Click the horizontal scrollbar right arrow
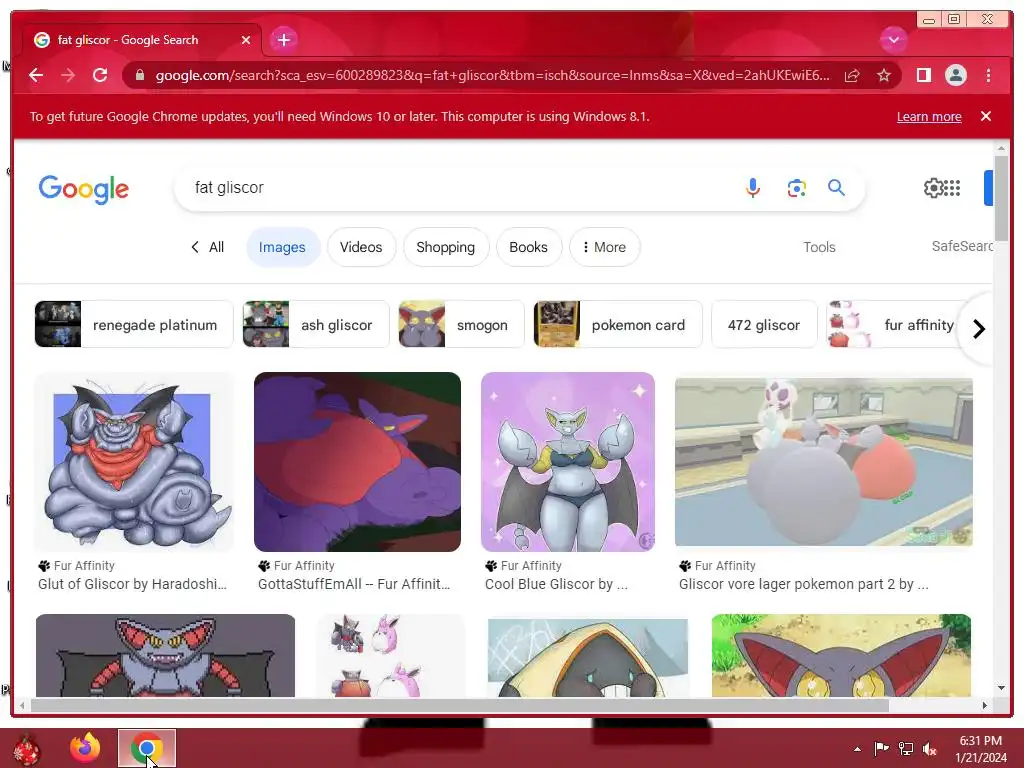The width and height of the screenshot is (1024, 768). (985, 705)
